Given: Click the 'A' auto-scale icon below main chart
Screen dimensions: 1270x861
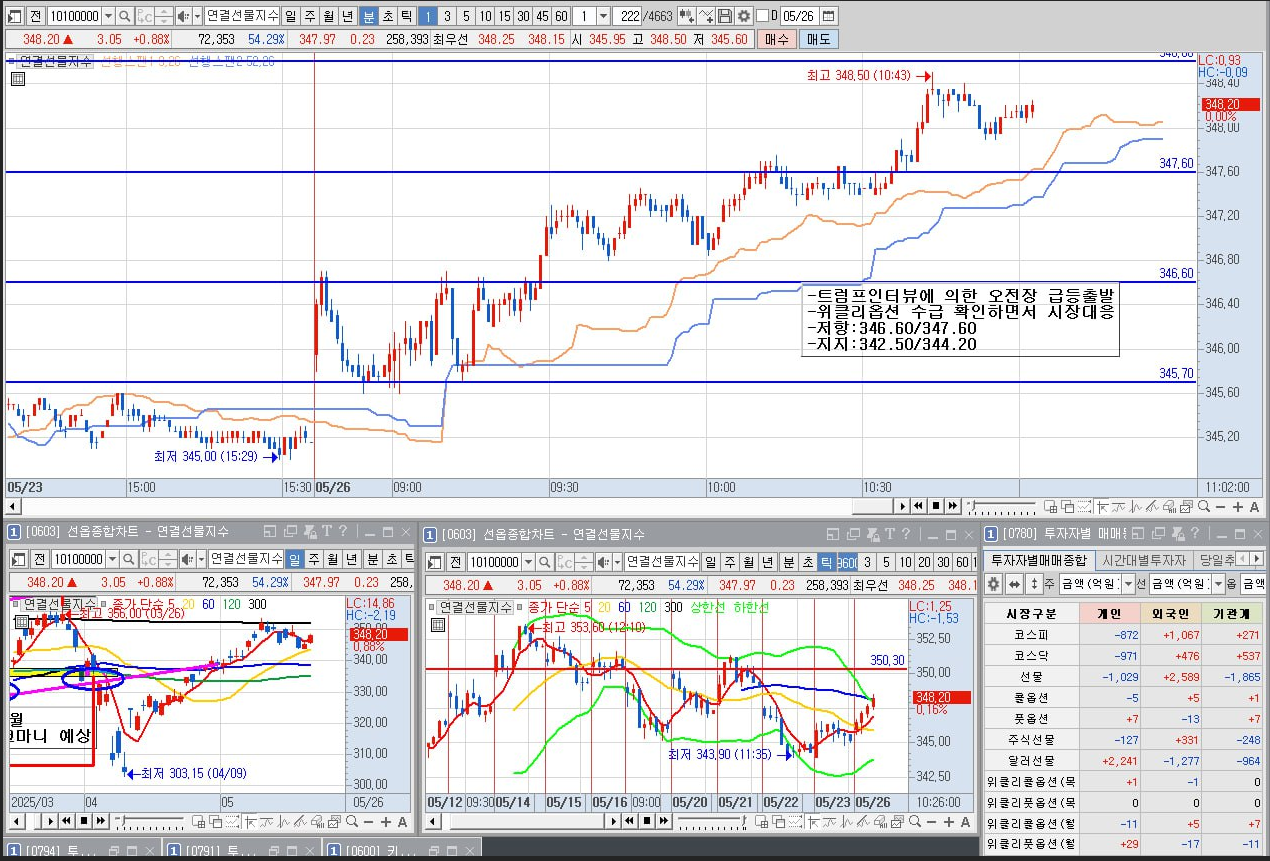Looking at the screenshot, I should click(x=1254, y=507).
